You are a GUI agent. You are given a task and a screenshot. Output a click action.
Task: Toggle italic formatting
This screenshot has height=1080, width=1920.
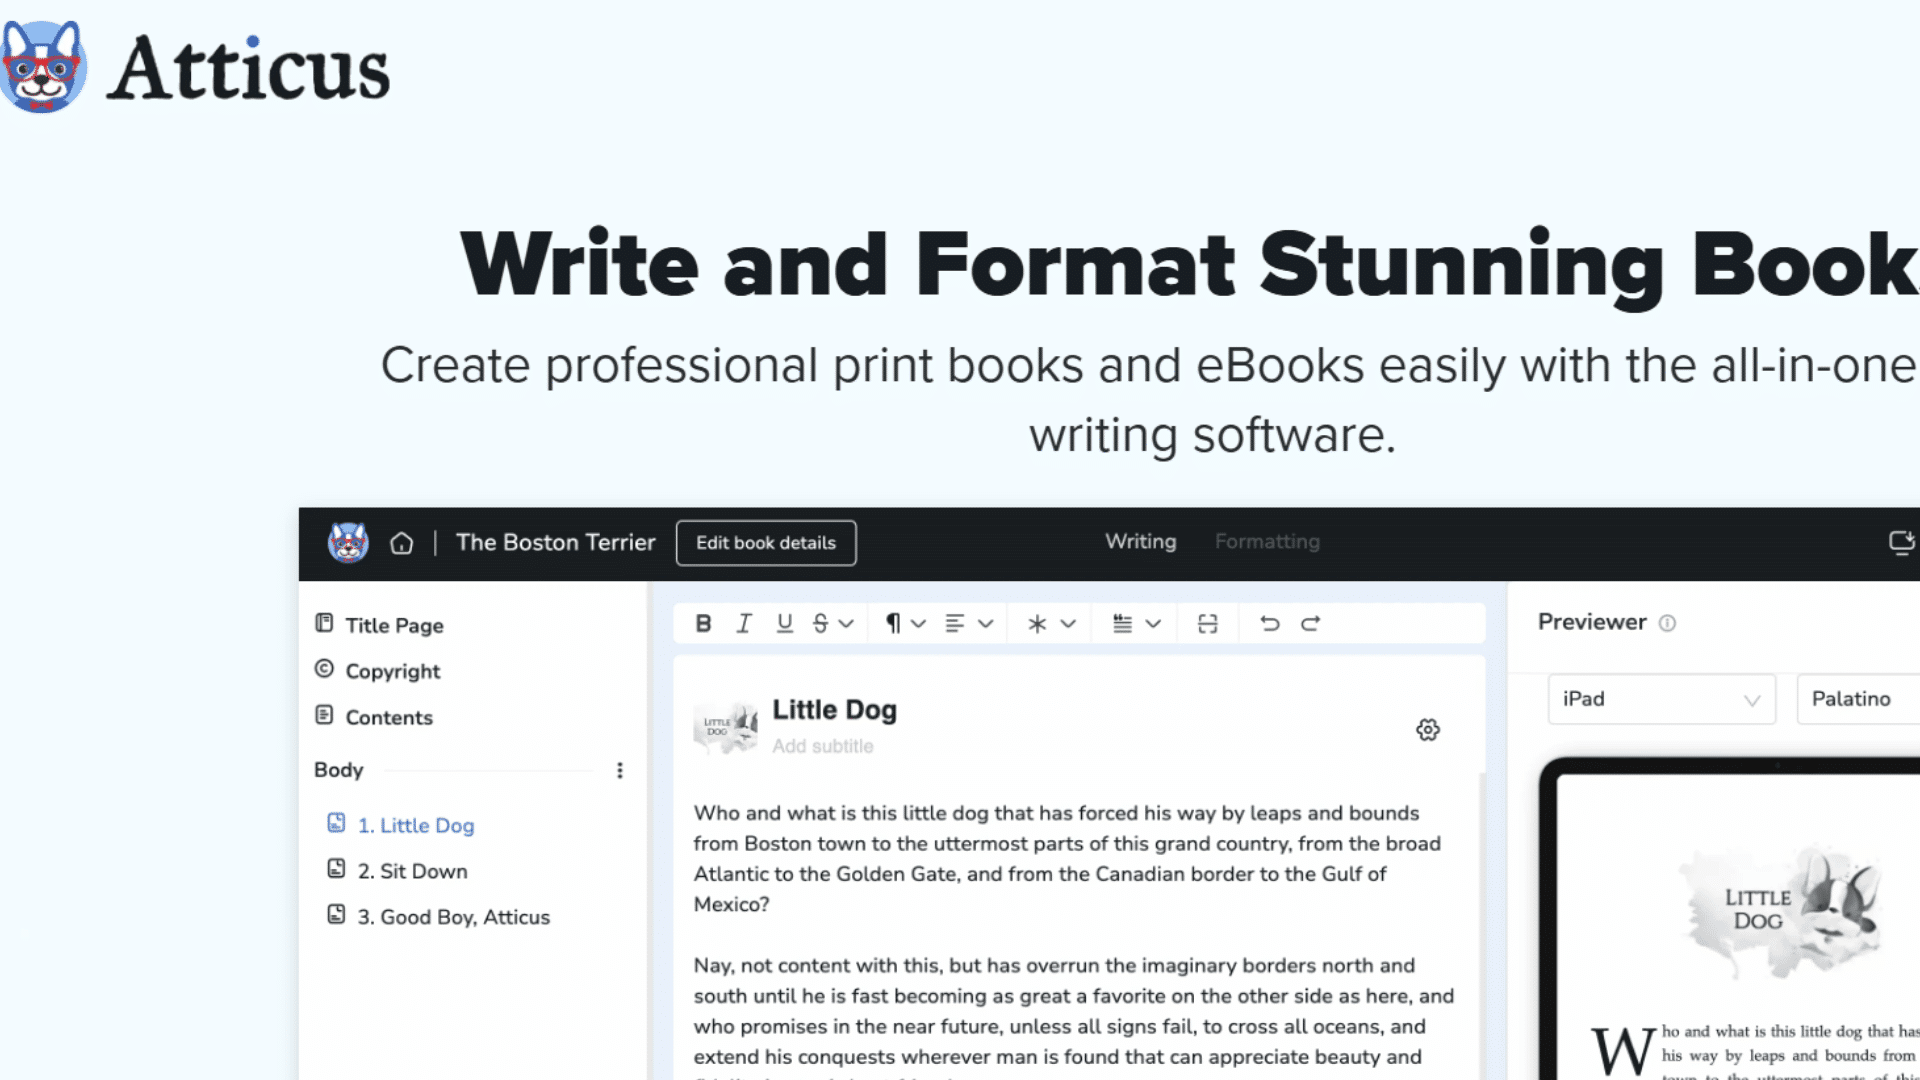744,624
